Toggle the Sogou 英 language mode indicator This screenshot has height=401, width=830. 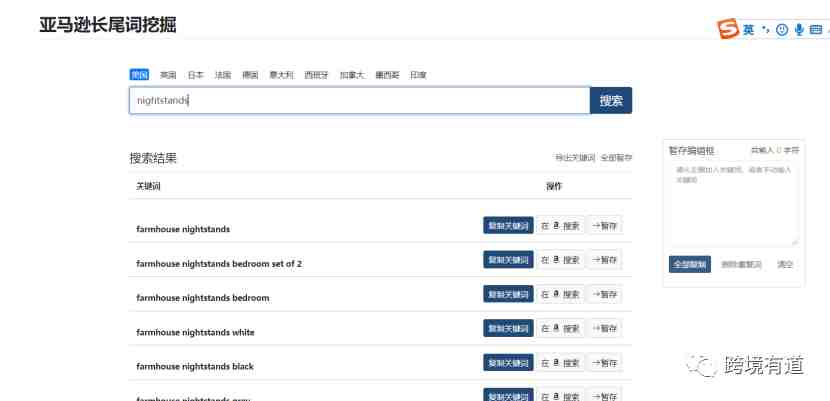[x=748, y=30]
